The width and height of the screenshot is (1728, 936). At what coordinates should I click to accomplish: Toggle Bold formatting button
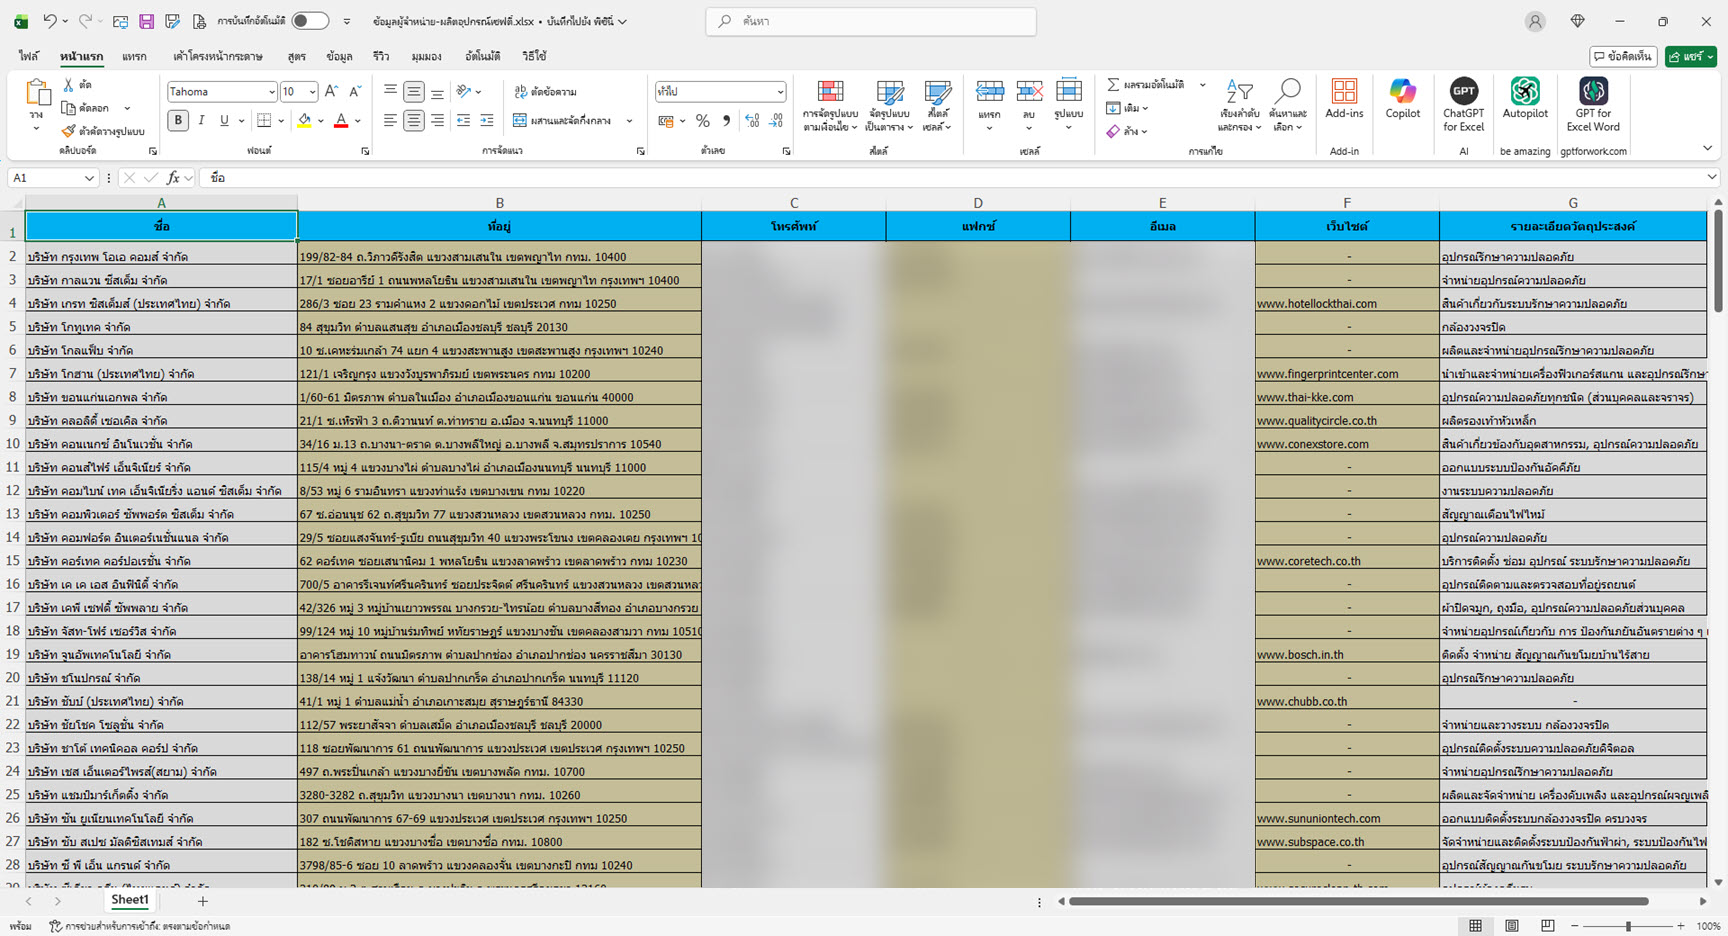178,121
